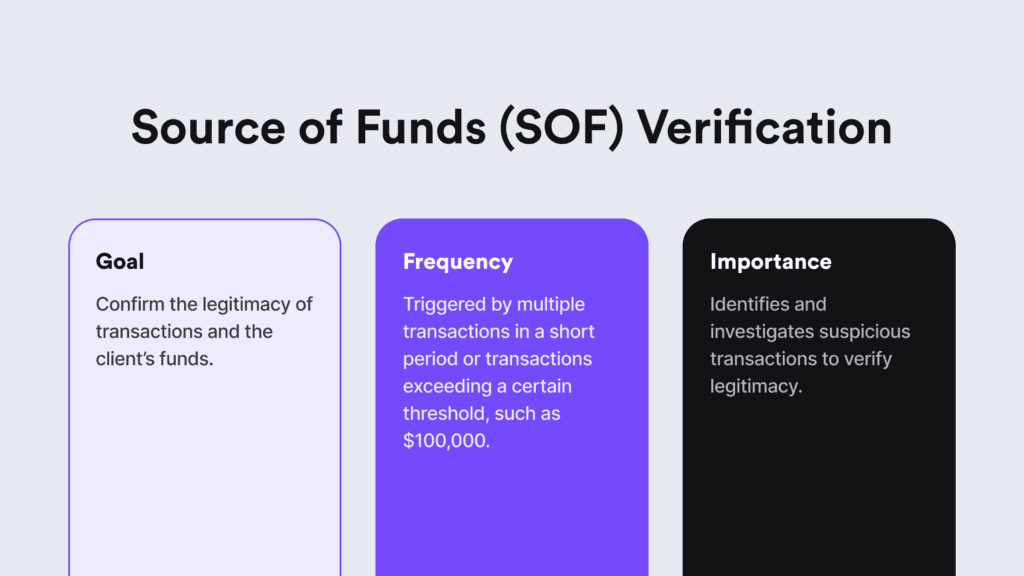1024x576 pixels.
Task: Click "transactions and the" text in Goal card
Action: (x=184, y=331)
